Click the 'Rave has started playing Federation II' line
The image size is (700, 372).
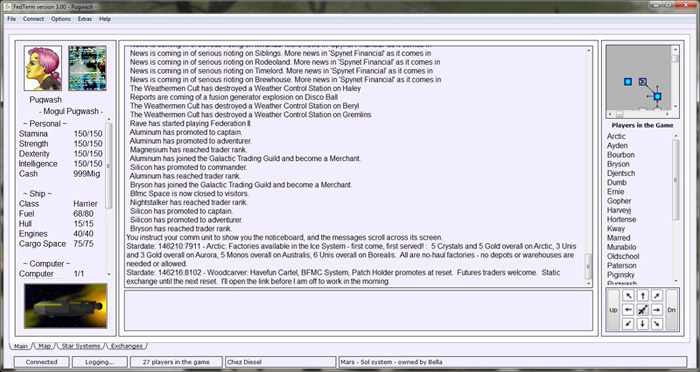191,123
